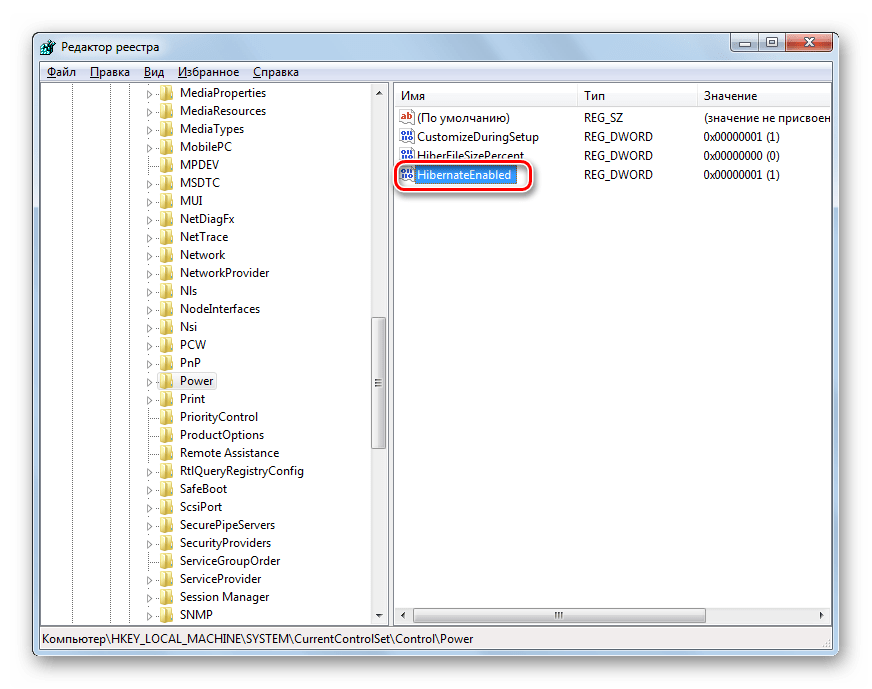Viewport: 872px width, 689px height.
Task: Click the MUI folder icon
Action: pos(166,201)
